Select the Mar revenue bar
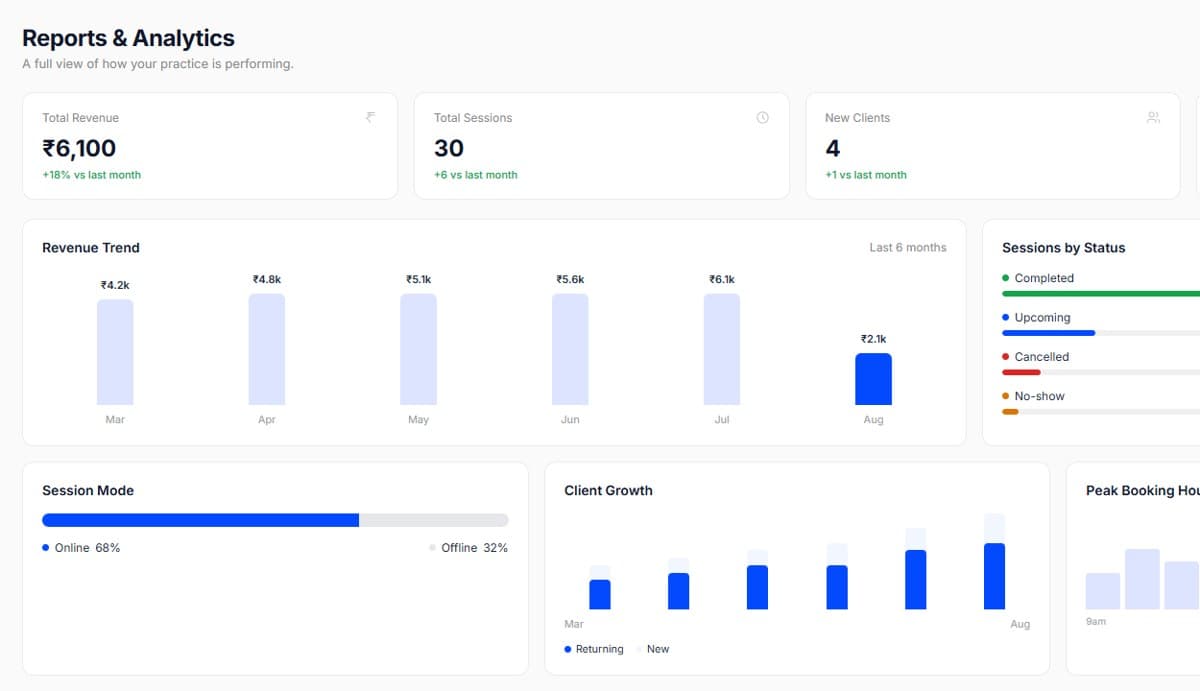 [x=115, y=352]
